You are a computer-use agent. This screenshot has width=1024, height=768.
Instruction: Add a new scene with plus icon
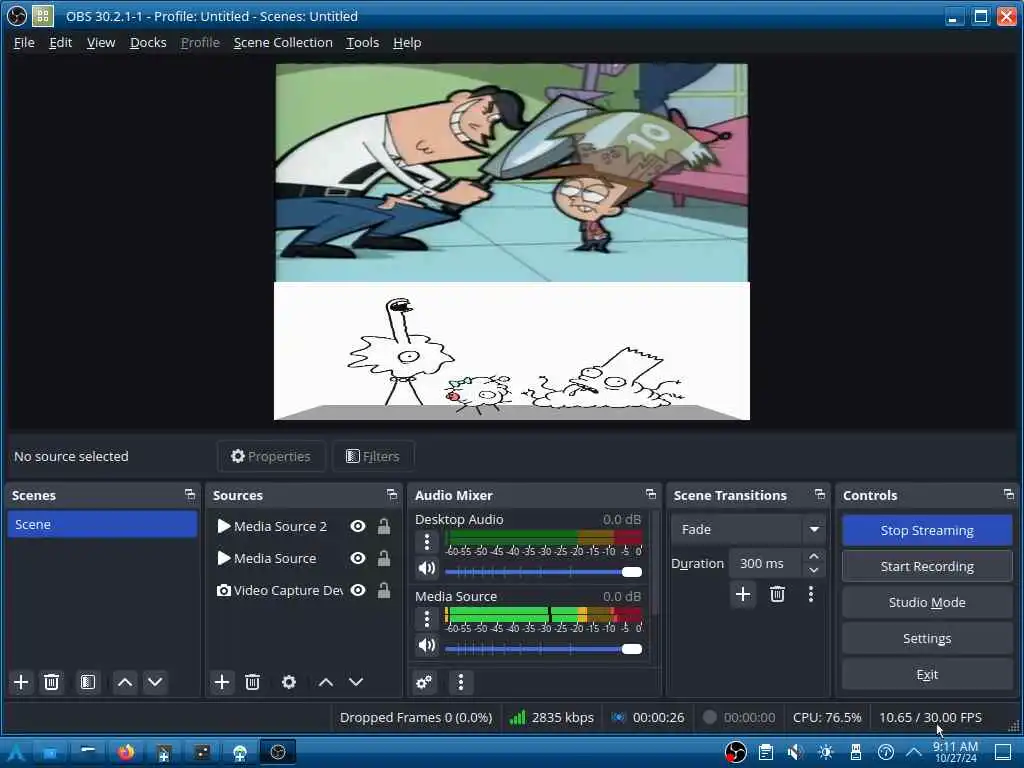pos(21,682)
